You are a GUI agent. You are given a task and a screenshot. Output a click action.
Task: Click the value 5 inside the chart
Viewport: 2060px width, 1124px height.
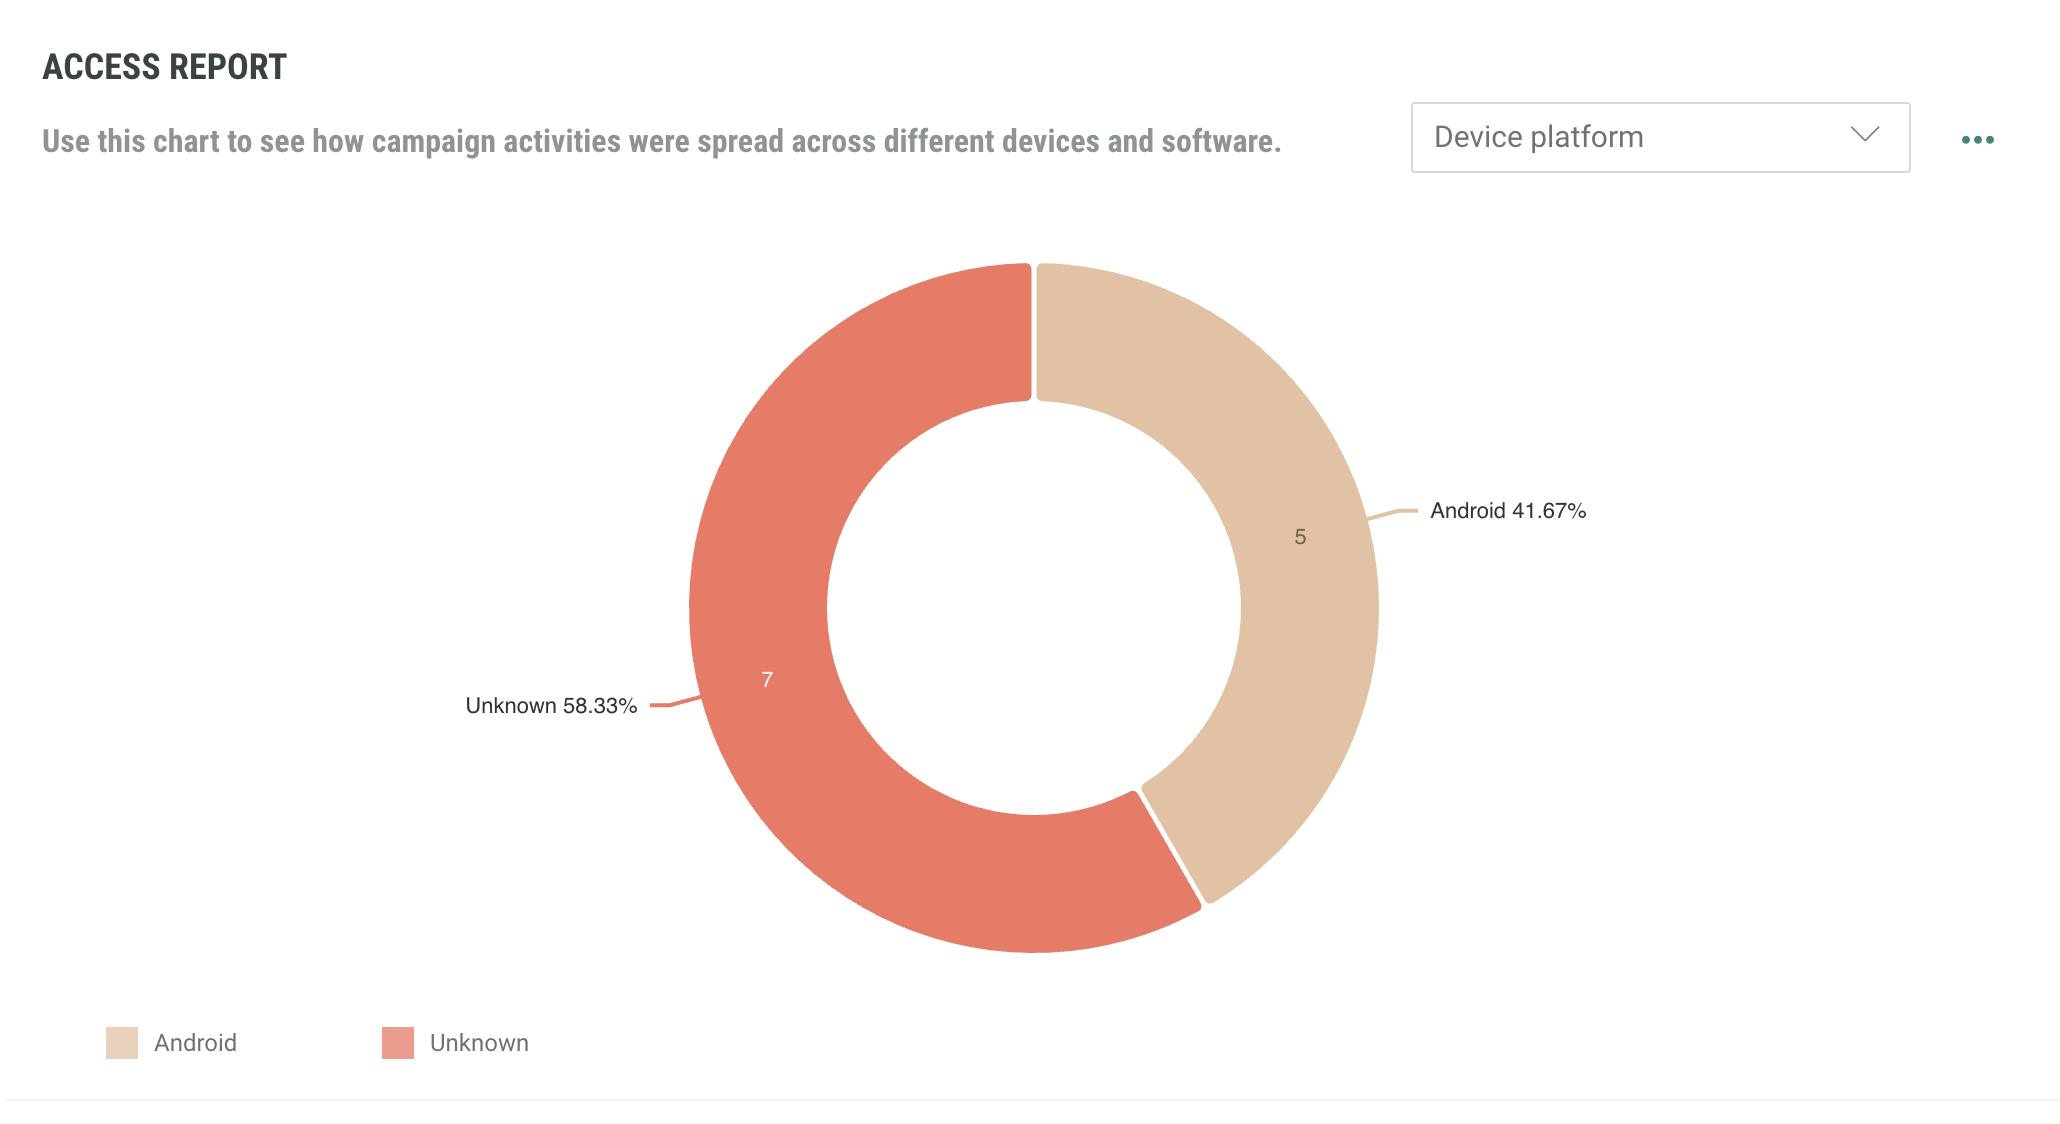(1300, 537)
